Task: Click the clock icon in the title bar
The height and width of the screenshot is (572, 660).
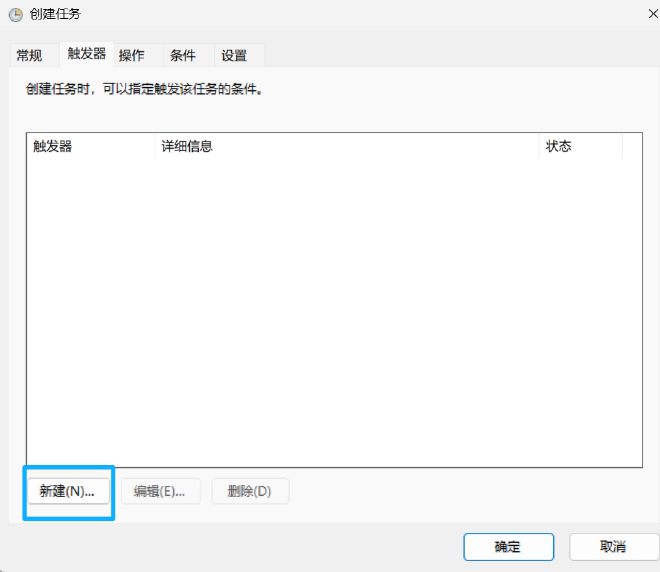Action: (16, 14)
